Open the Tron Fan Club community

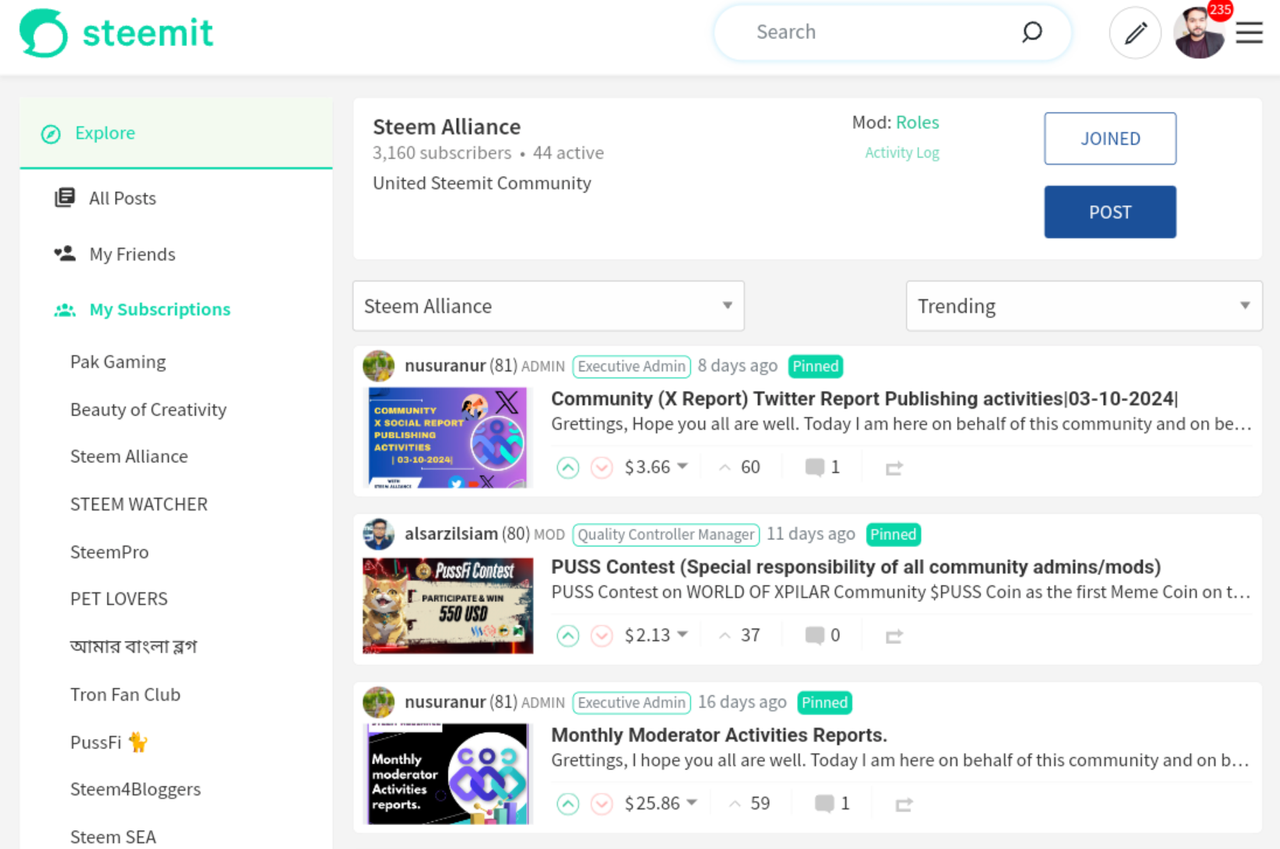click(125, 695)
